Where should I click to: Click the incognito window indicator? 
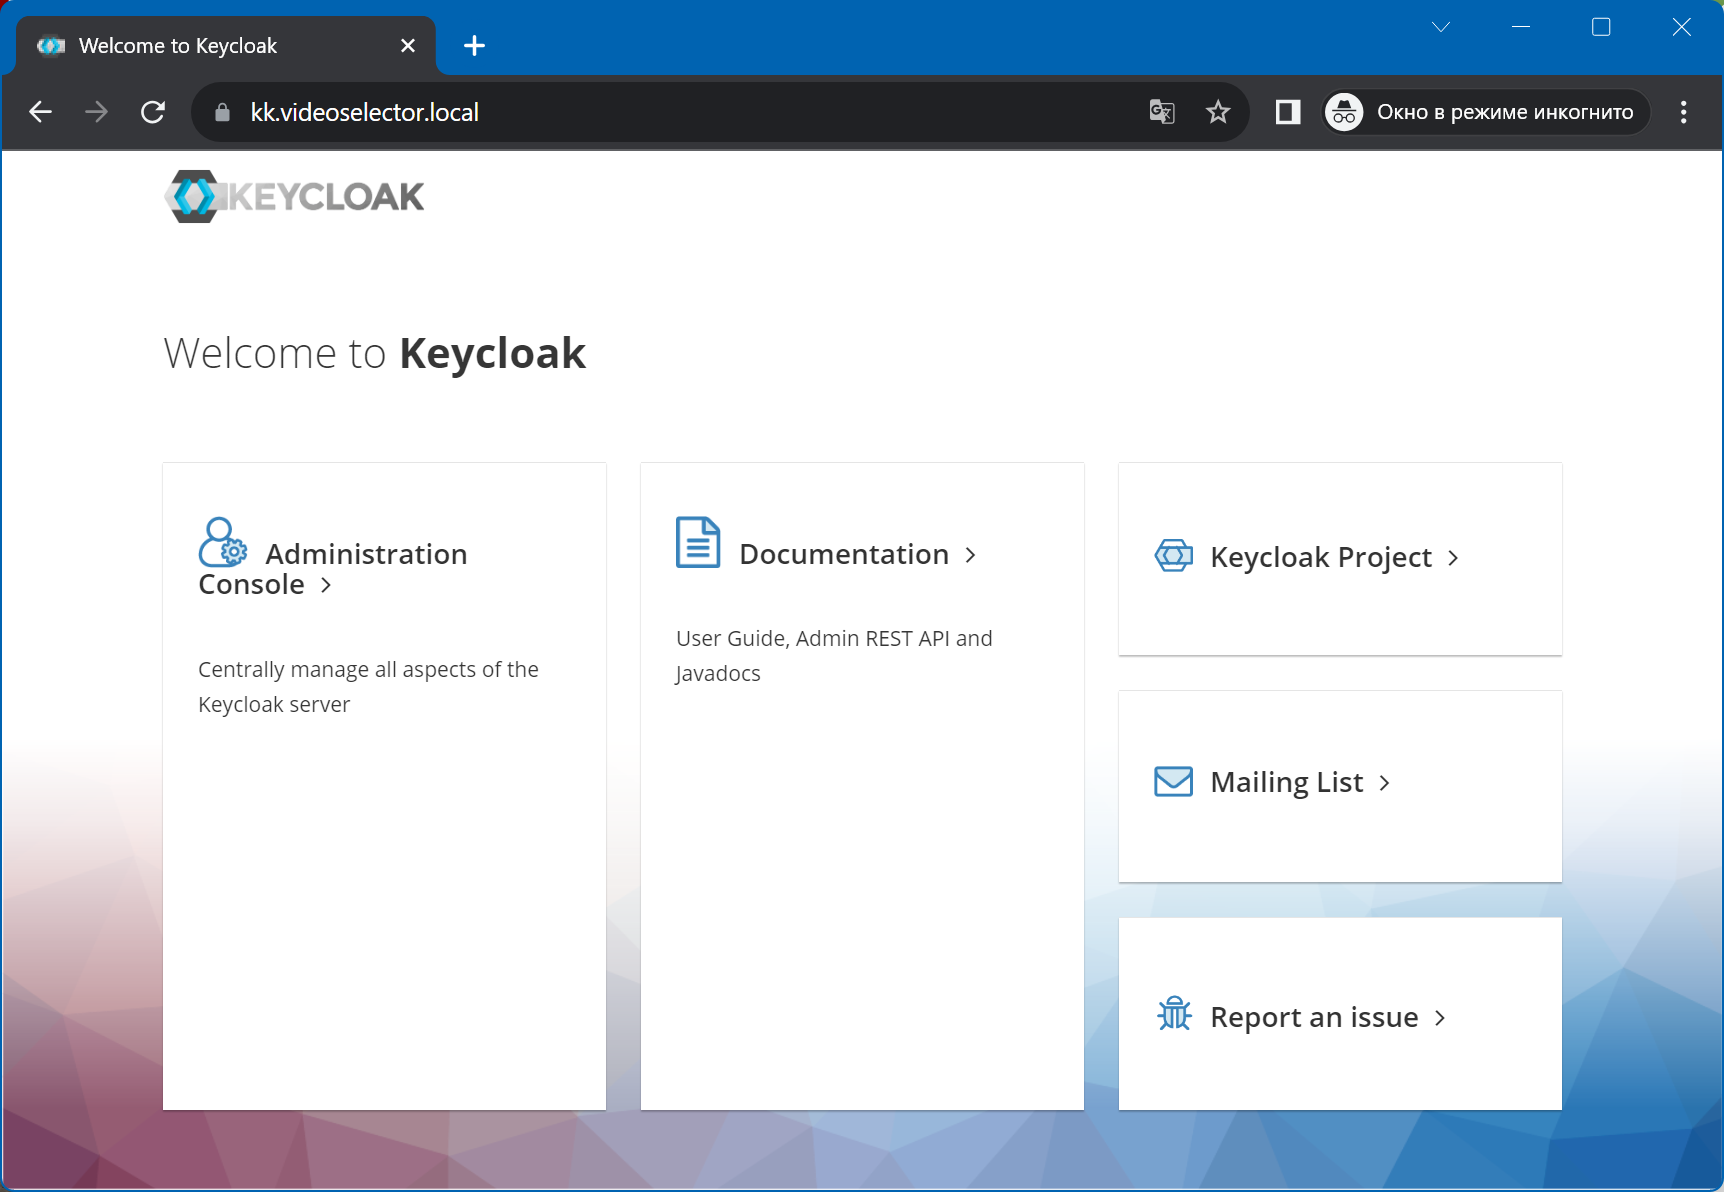(x=1486, y=112)
